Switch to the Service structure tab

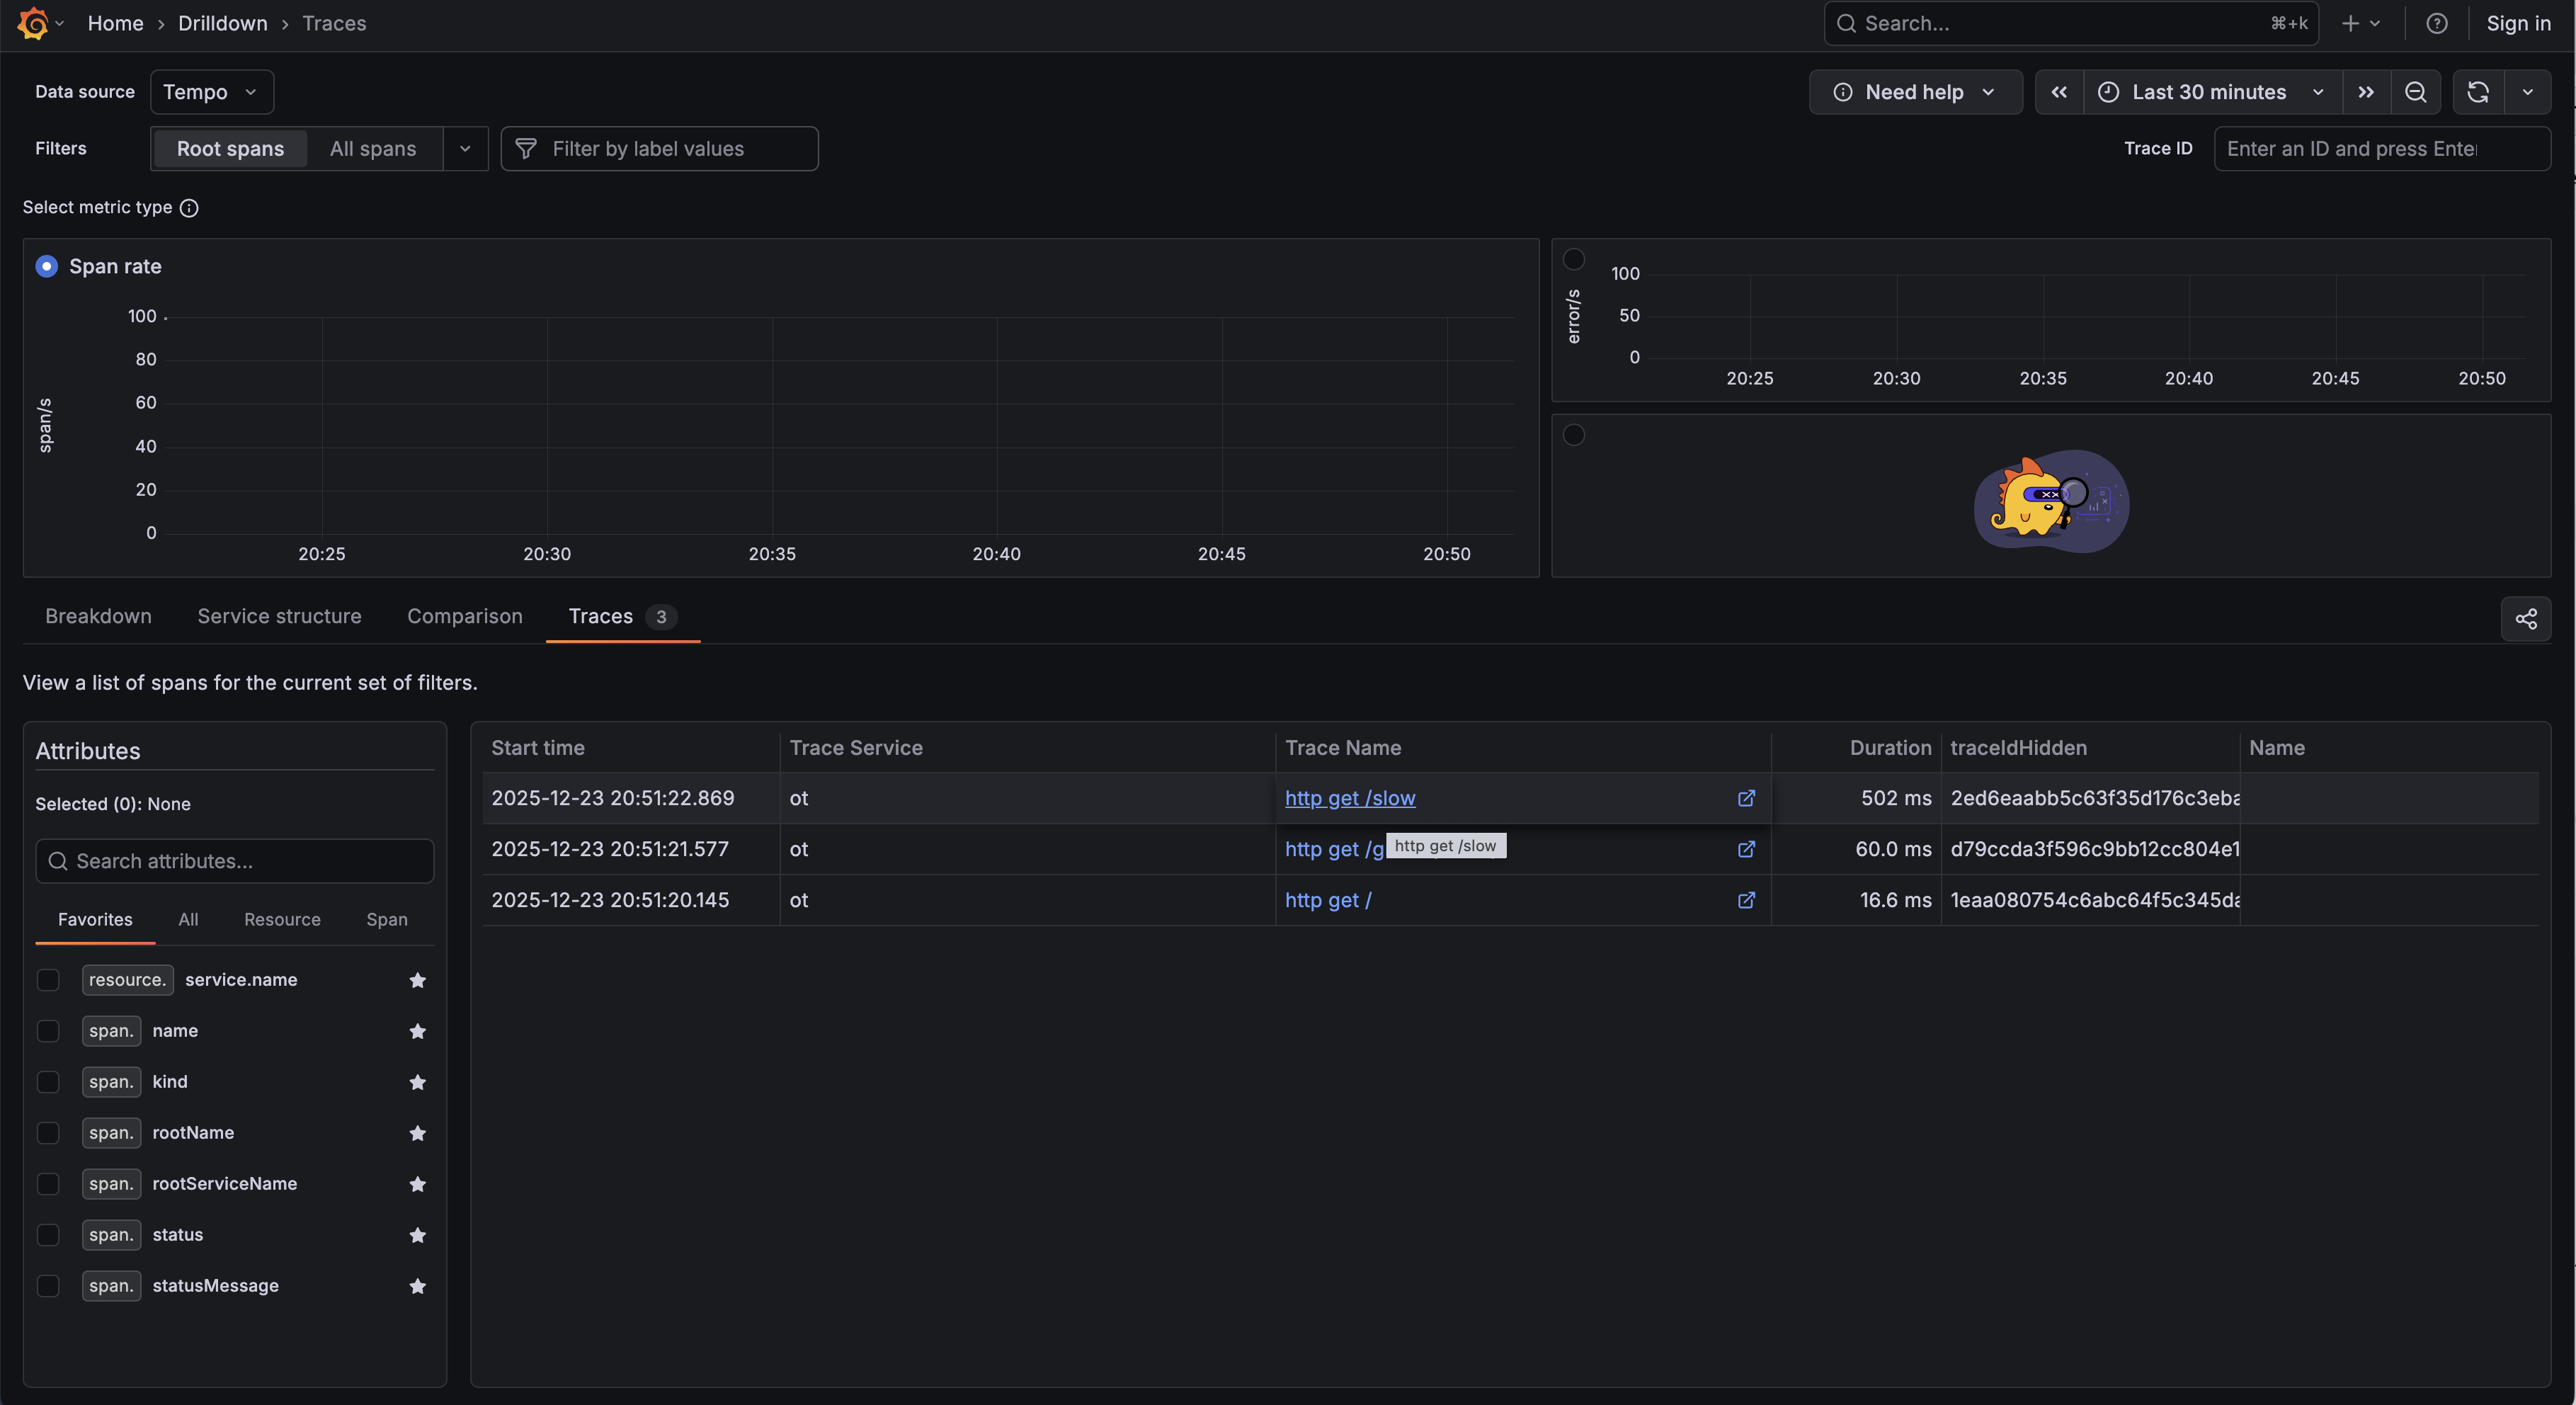pos(279,616)
